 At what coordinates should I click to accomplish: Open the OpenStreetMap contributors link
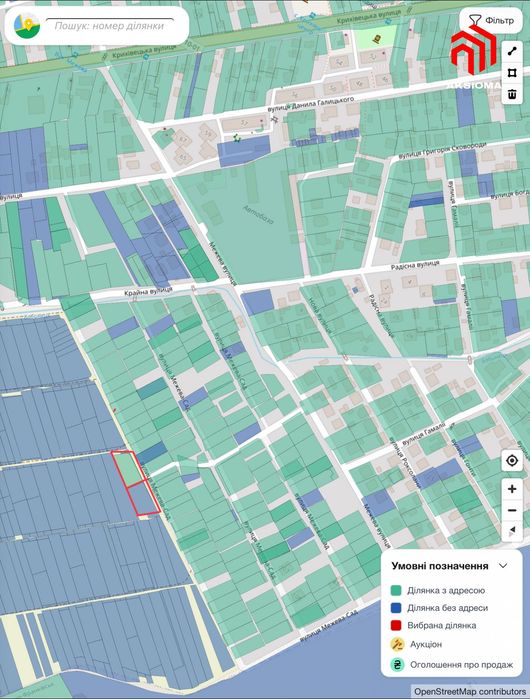[470, 692]
